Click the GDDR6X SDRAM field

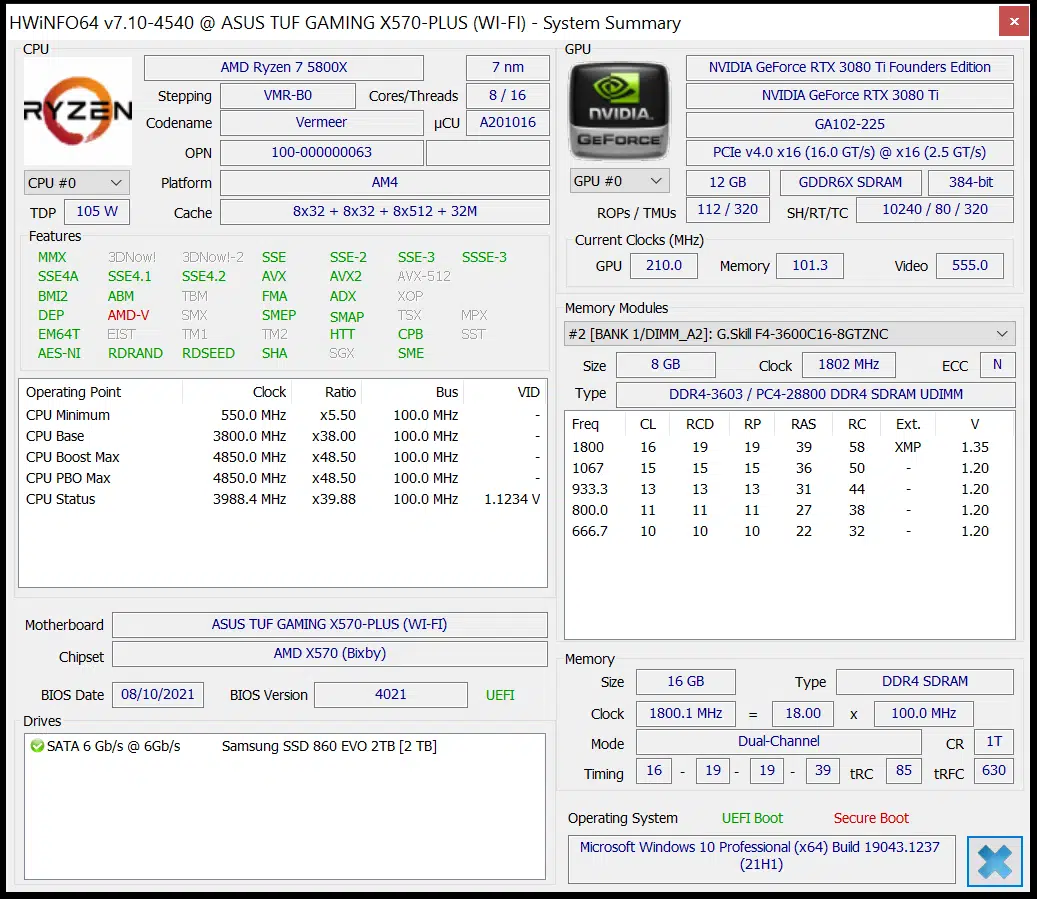coord(850,183)
